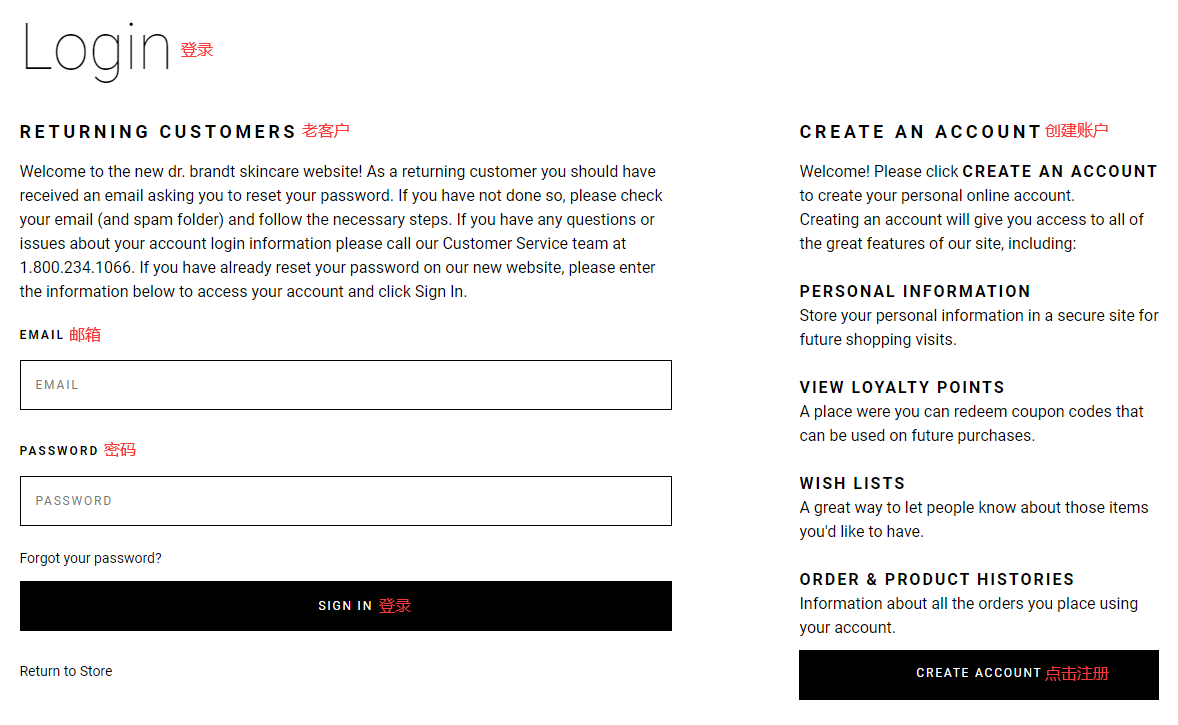Open the "Forgot your password?" link
Screen dimensions: 1178x725
click(x=91, y=558)
